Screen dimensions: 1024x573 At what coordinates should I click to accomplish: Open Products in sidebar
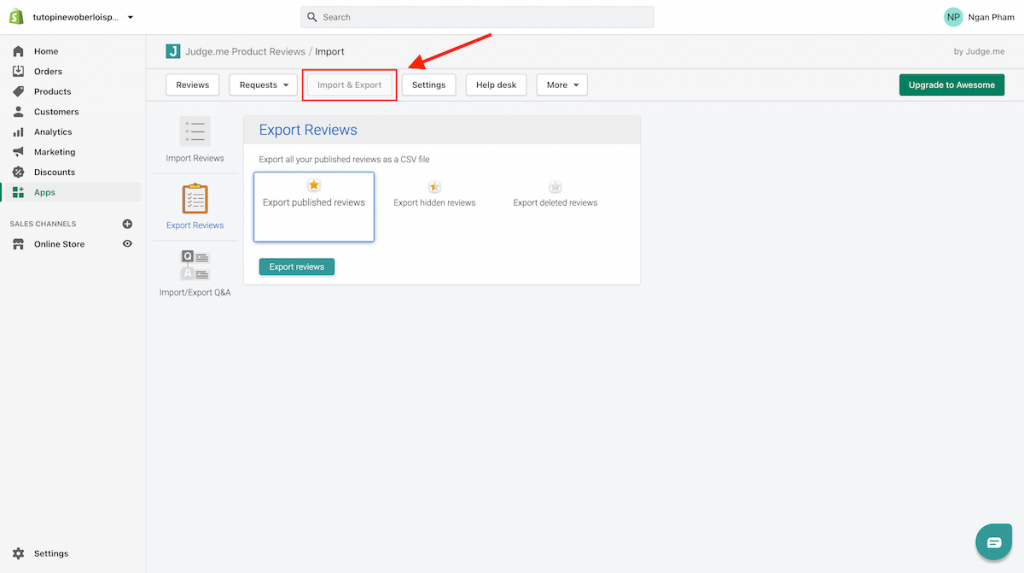52,91
